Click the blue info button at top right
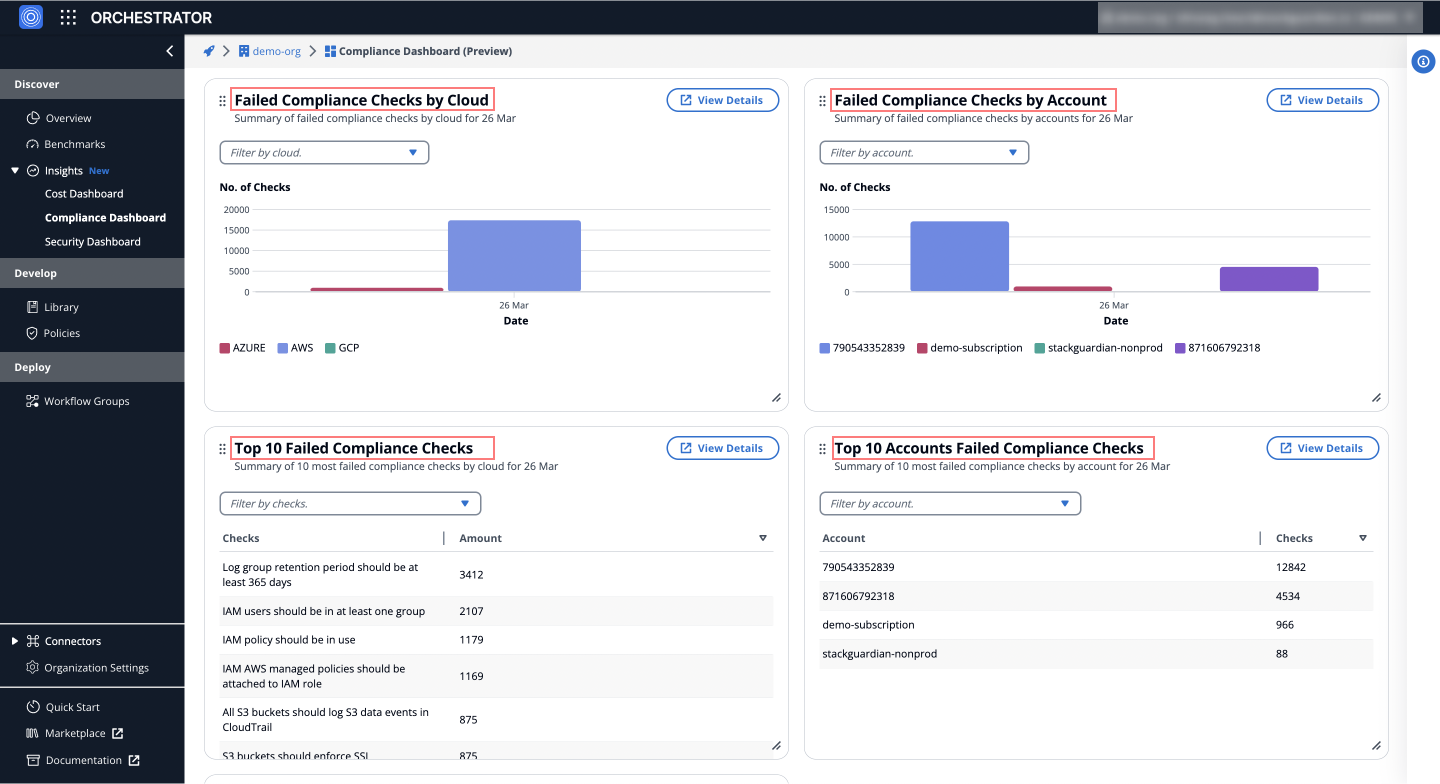 (x=1423, y=61)
